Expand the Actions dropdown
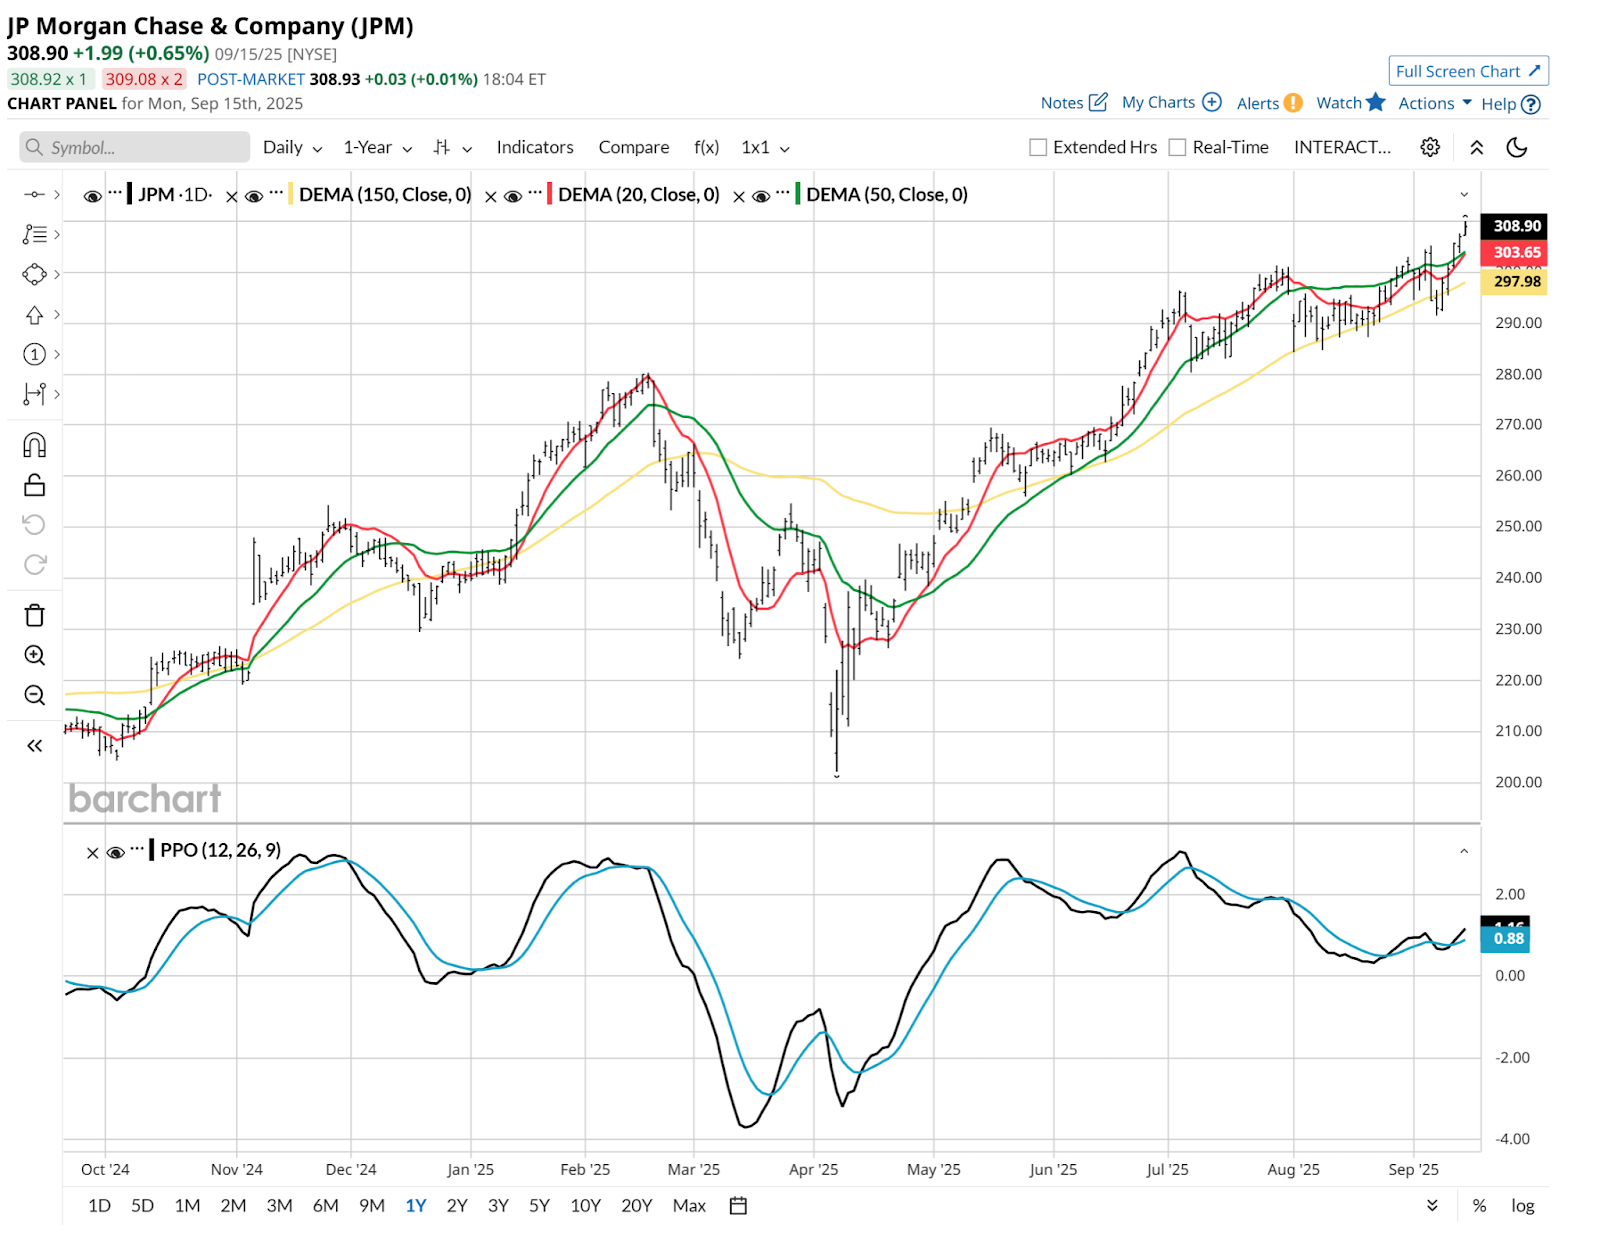1600x1239 pixels. tap(1435, 103)
